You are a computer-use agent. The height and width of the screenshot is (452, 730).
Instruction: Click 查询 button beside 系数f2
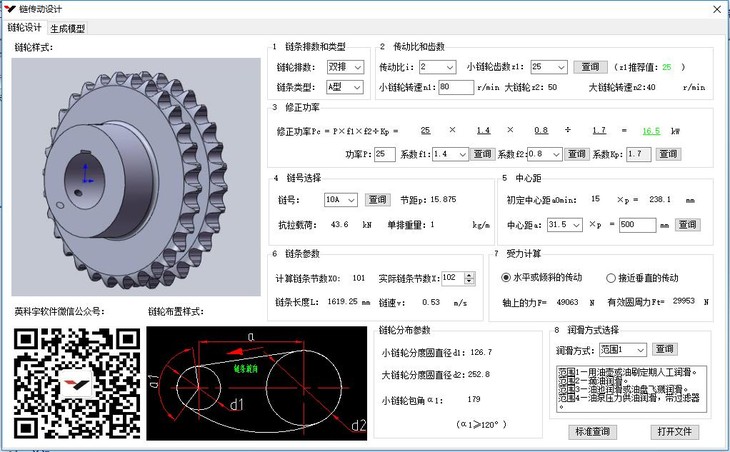(x=577, y=154)
